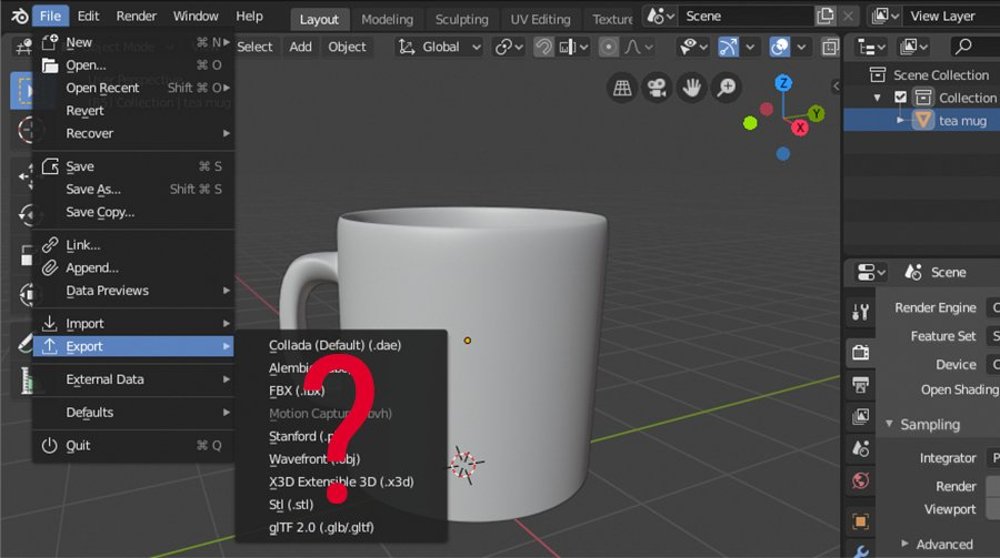Screen dimensions: 1000x558
Task: Uncheck the Collection visibility checkbox
Action: (901, 98)
